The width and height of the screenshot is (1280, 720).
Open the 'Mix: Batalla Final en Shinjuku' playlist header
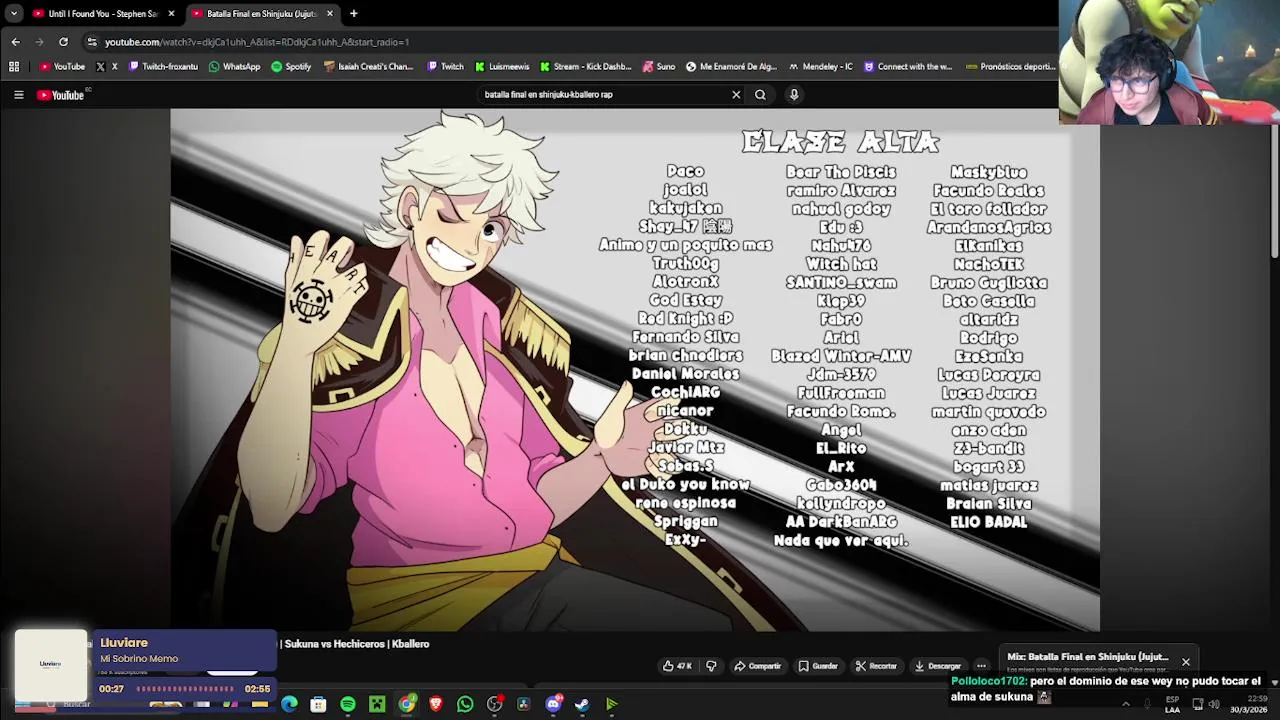click(x=1088, y=657)
